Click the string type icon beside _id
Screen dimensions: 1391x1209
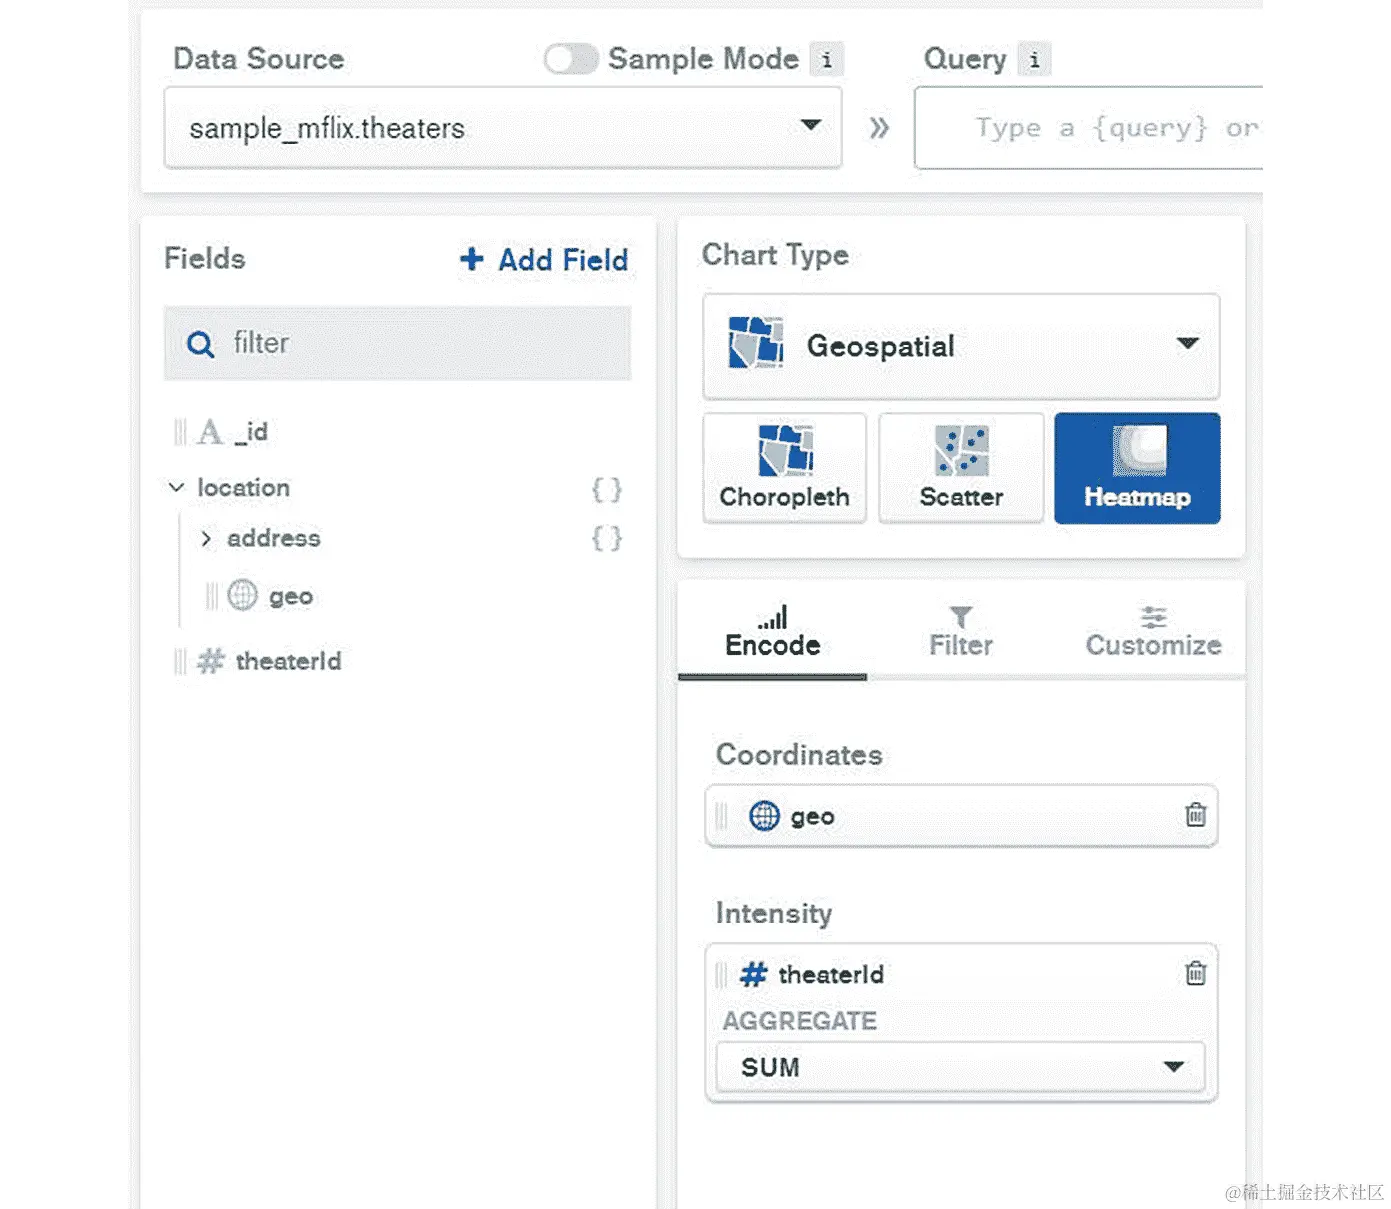click(x=210, y=432)
